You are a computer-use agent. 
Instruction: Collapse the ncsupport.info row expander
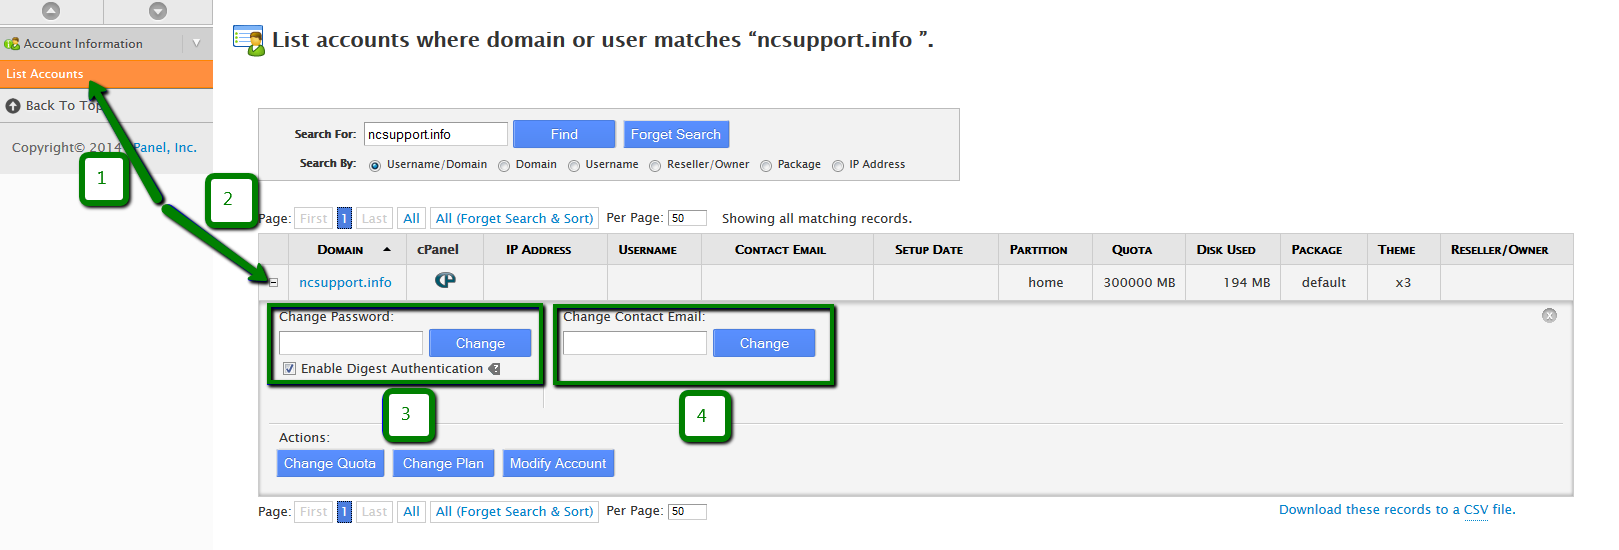tap(273, 283)
